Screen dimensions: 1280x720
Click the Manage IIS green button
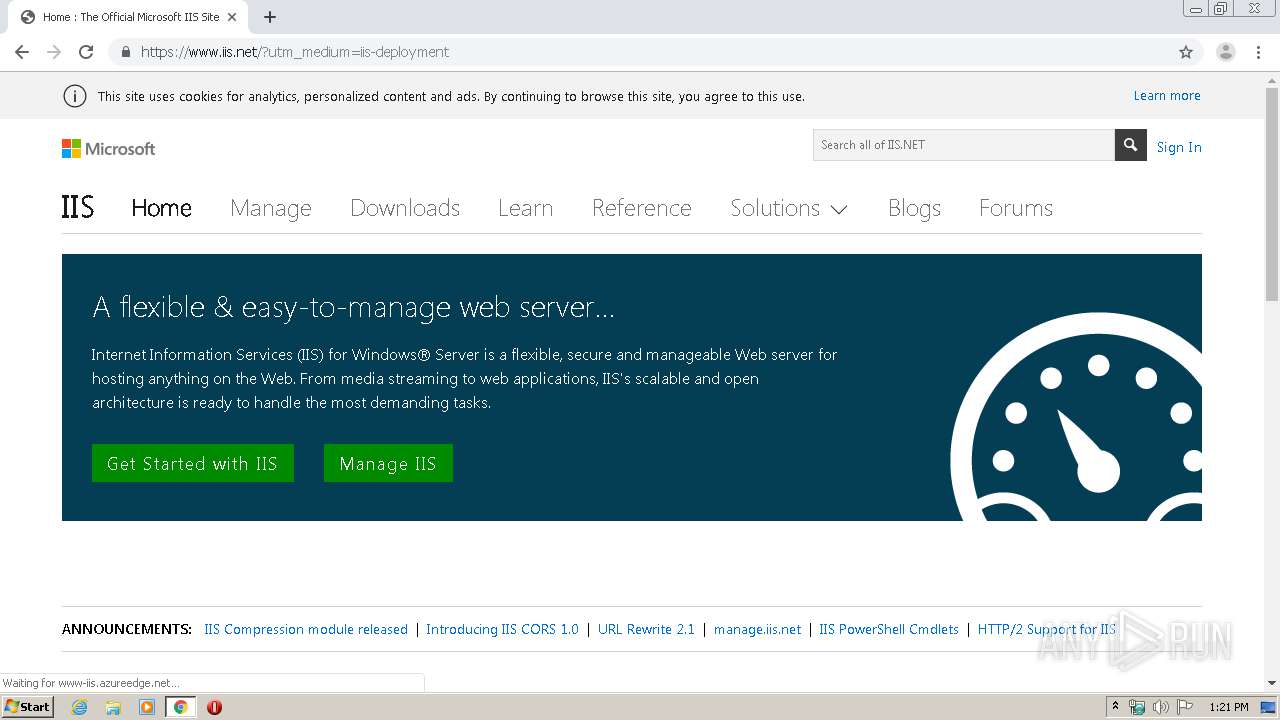tap(388, 463)
